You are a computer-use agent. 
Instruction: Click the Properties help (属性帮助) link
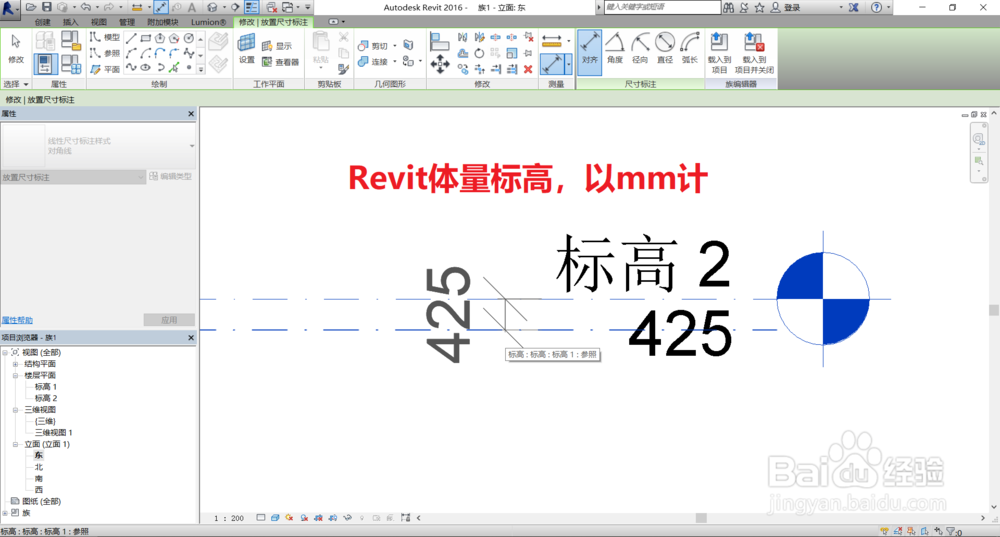click(17, 320)
